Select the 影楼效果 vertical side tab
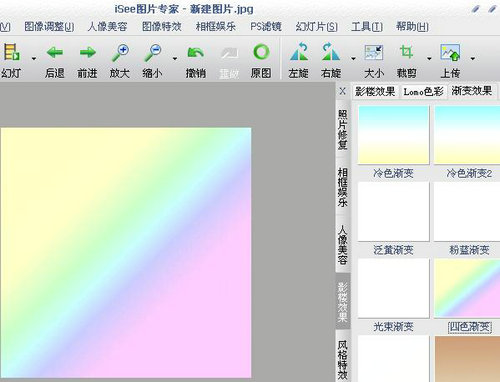The width and height of the screenshot is (500, 382). point(343,302)
